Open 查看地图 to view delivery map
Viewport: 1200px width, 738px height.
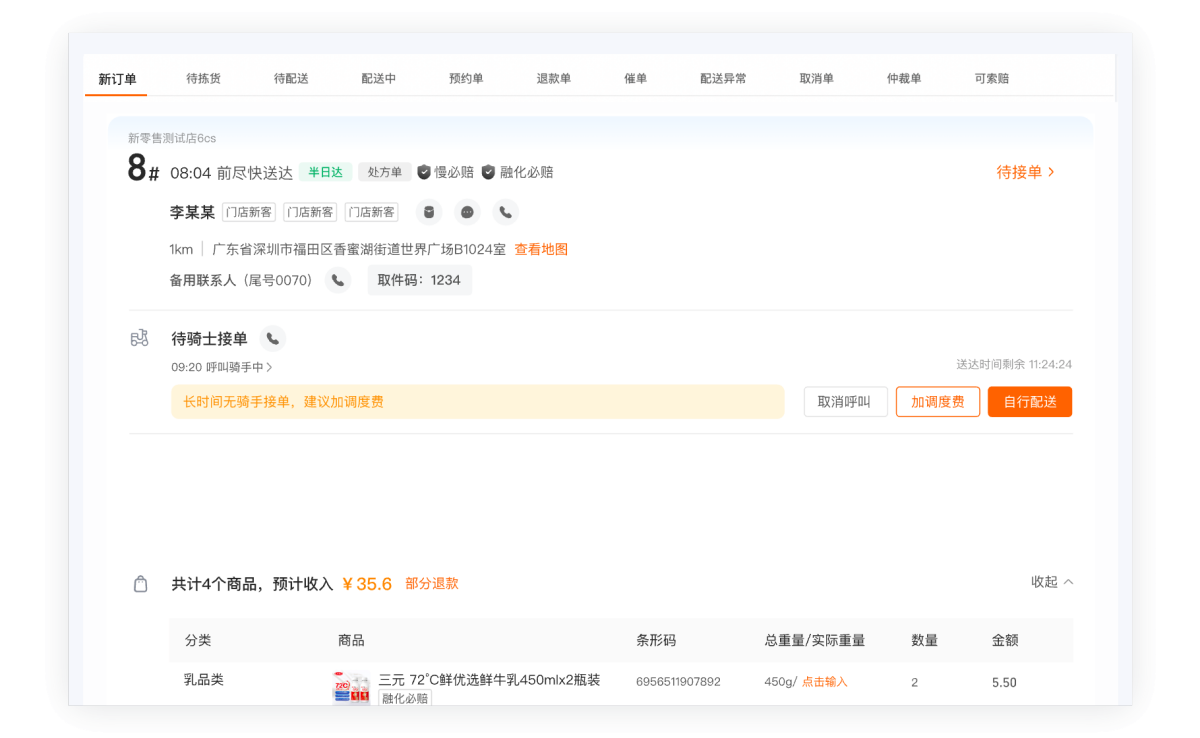click(x=541, y=249)
